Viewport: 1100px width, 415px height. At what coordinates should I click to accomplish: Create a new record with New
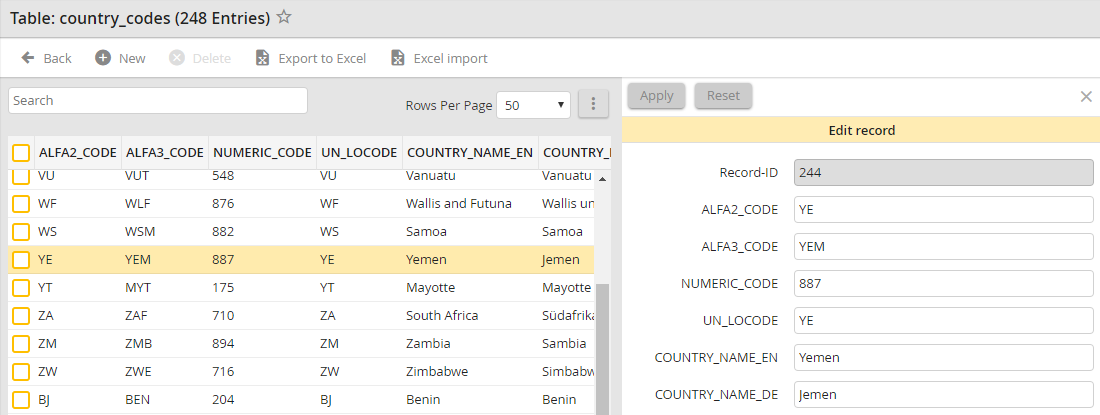[121, 58]
